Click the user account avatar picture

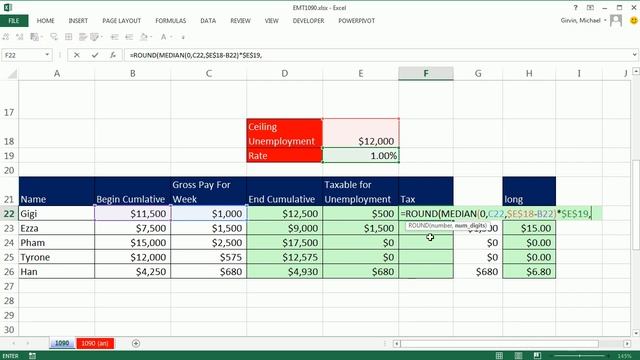616,20
